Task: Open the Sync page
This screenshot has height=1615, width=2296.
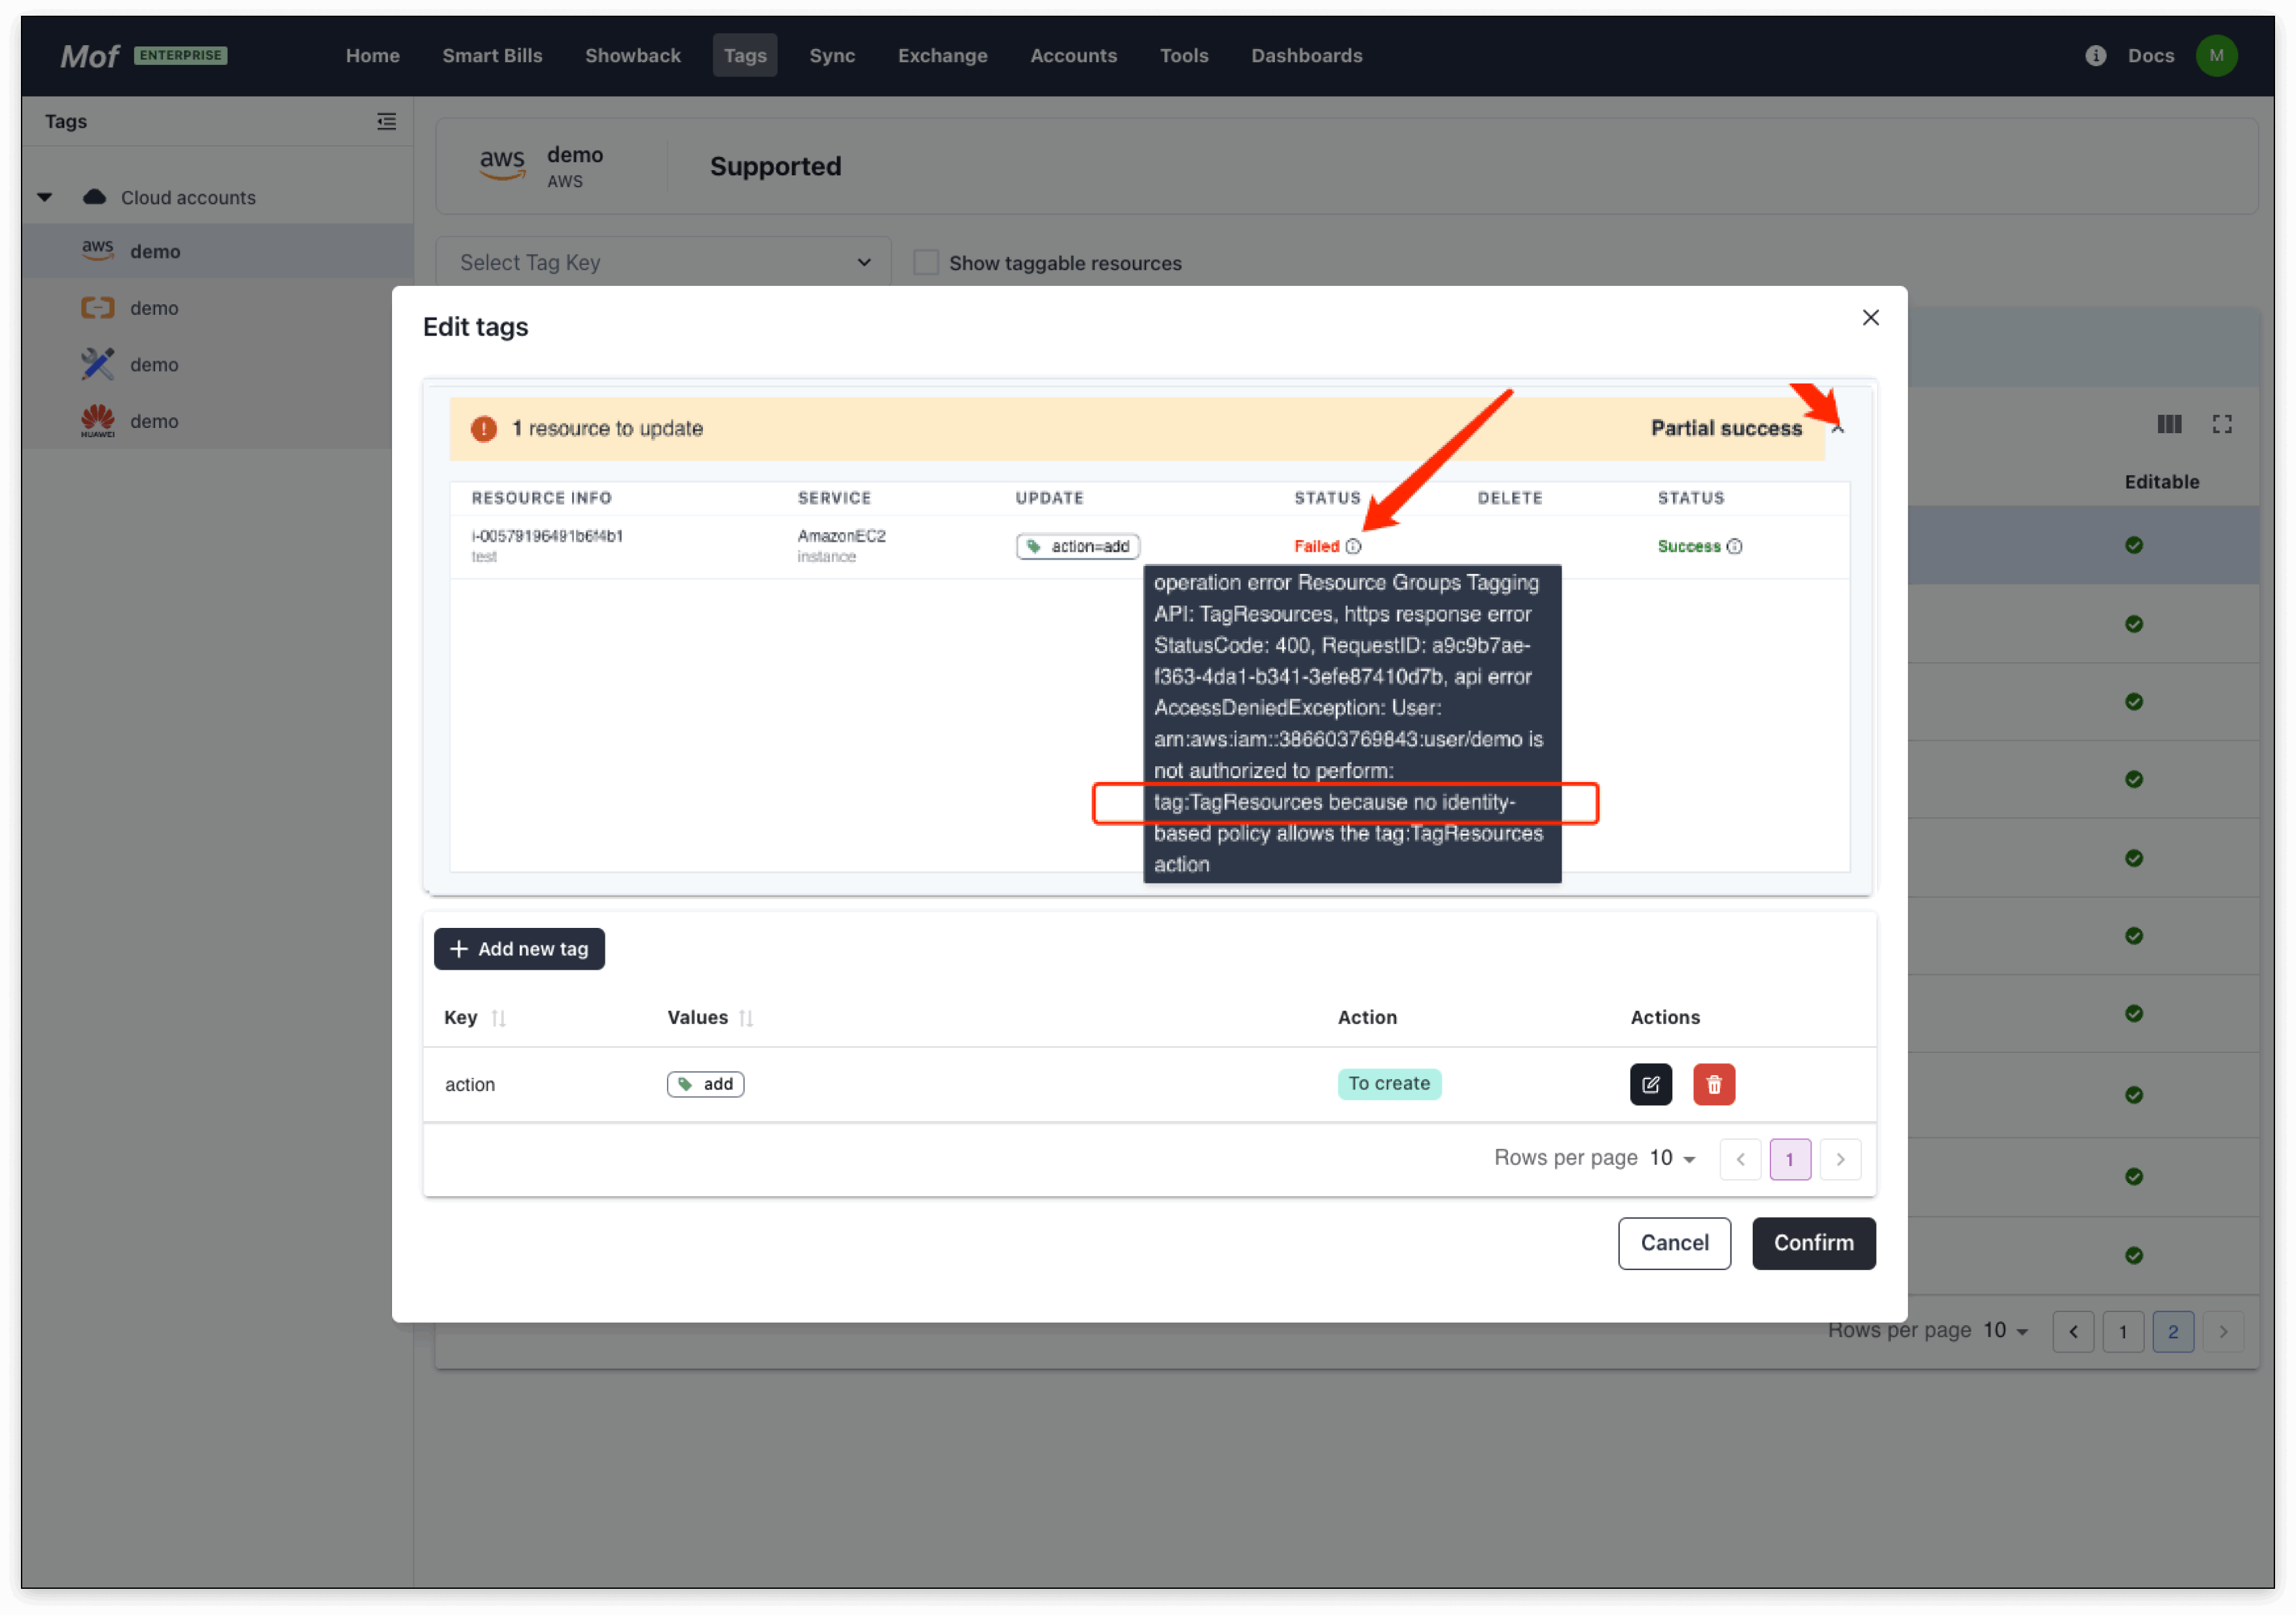Action: pyautogui.click(x=832, y=56)
